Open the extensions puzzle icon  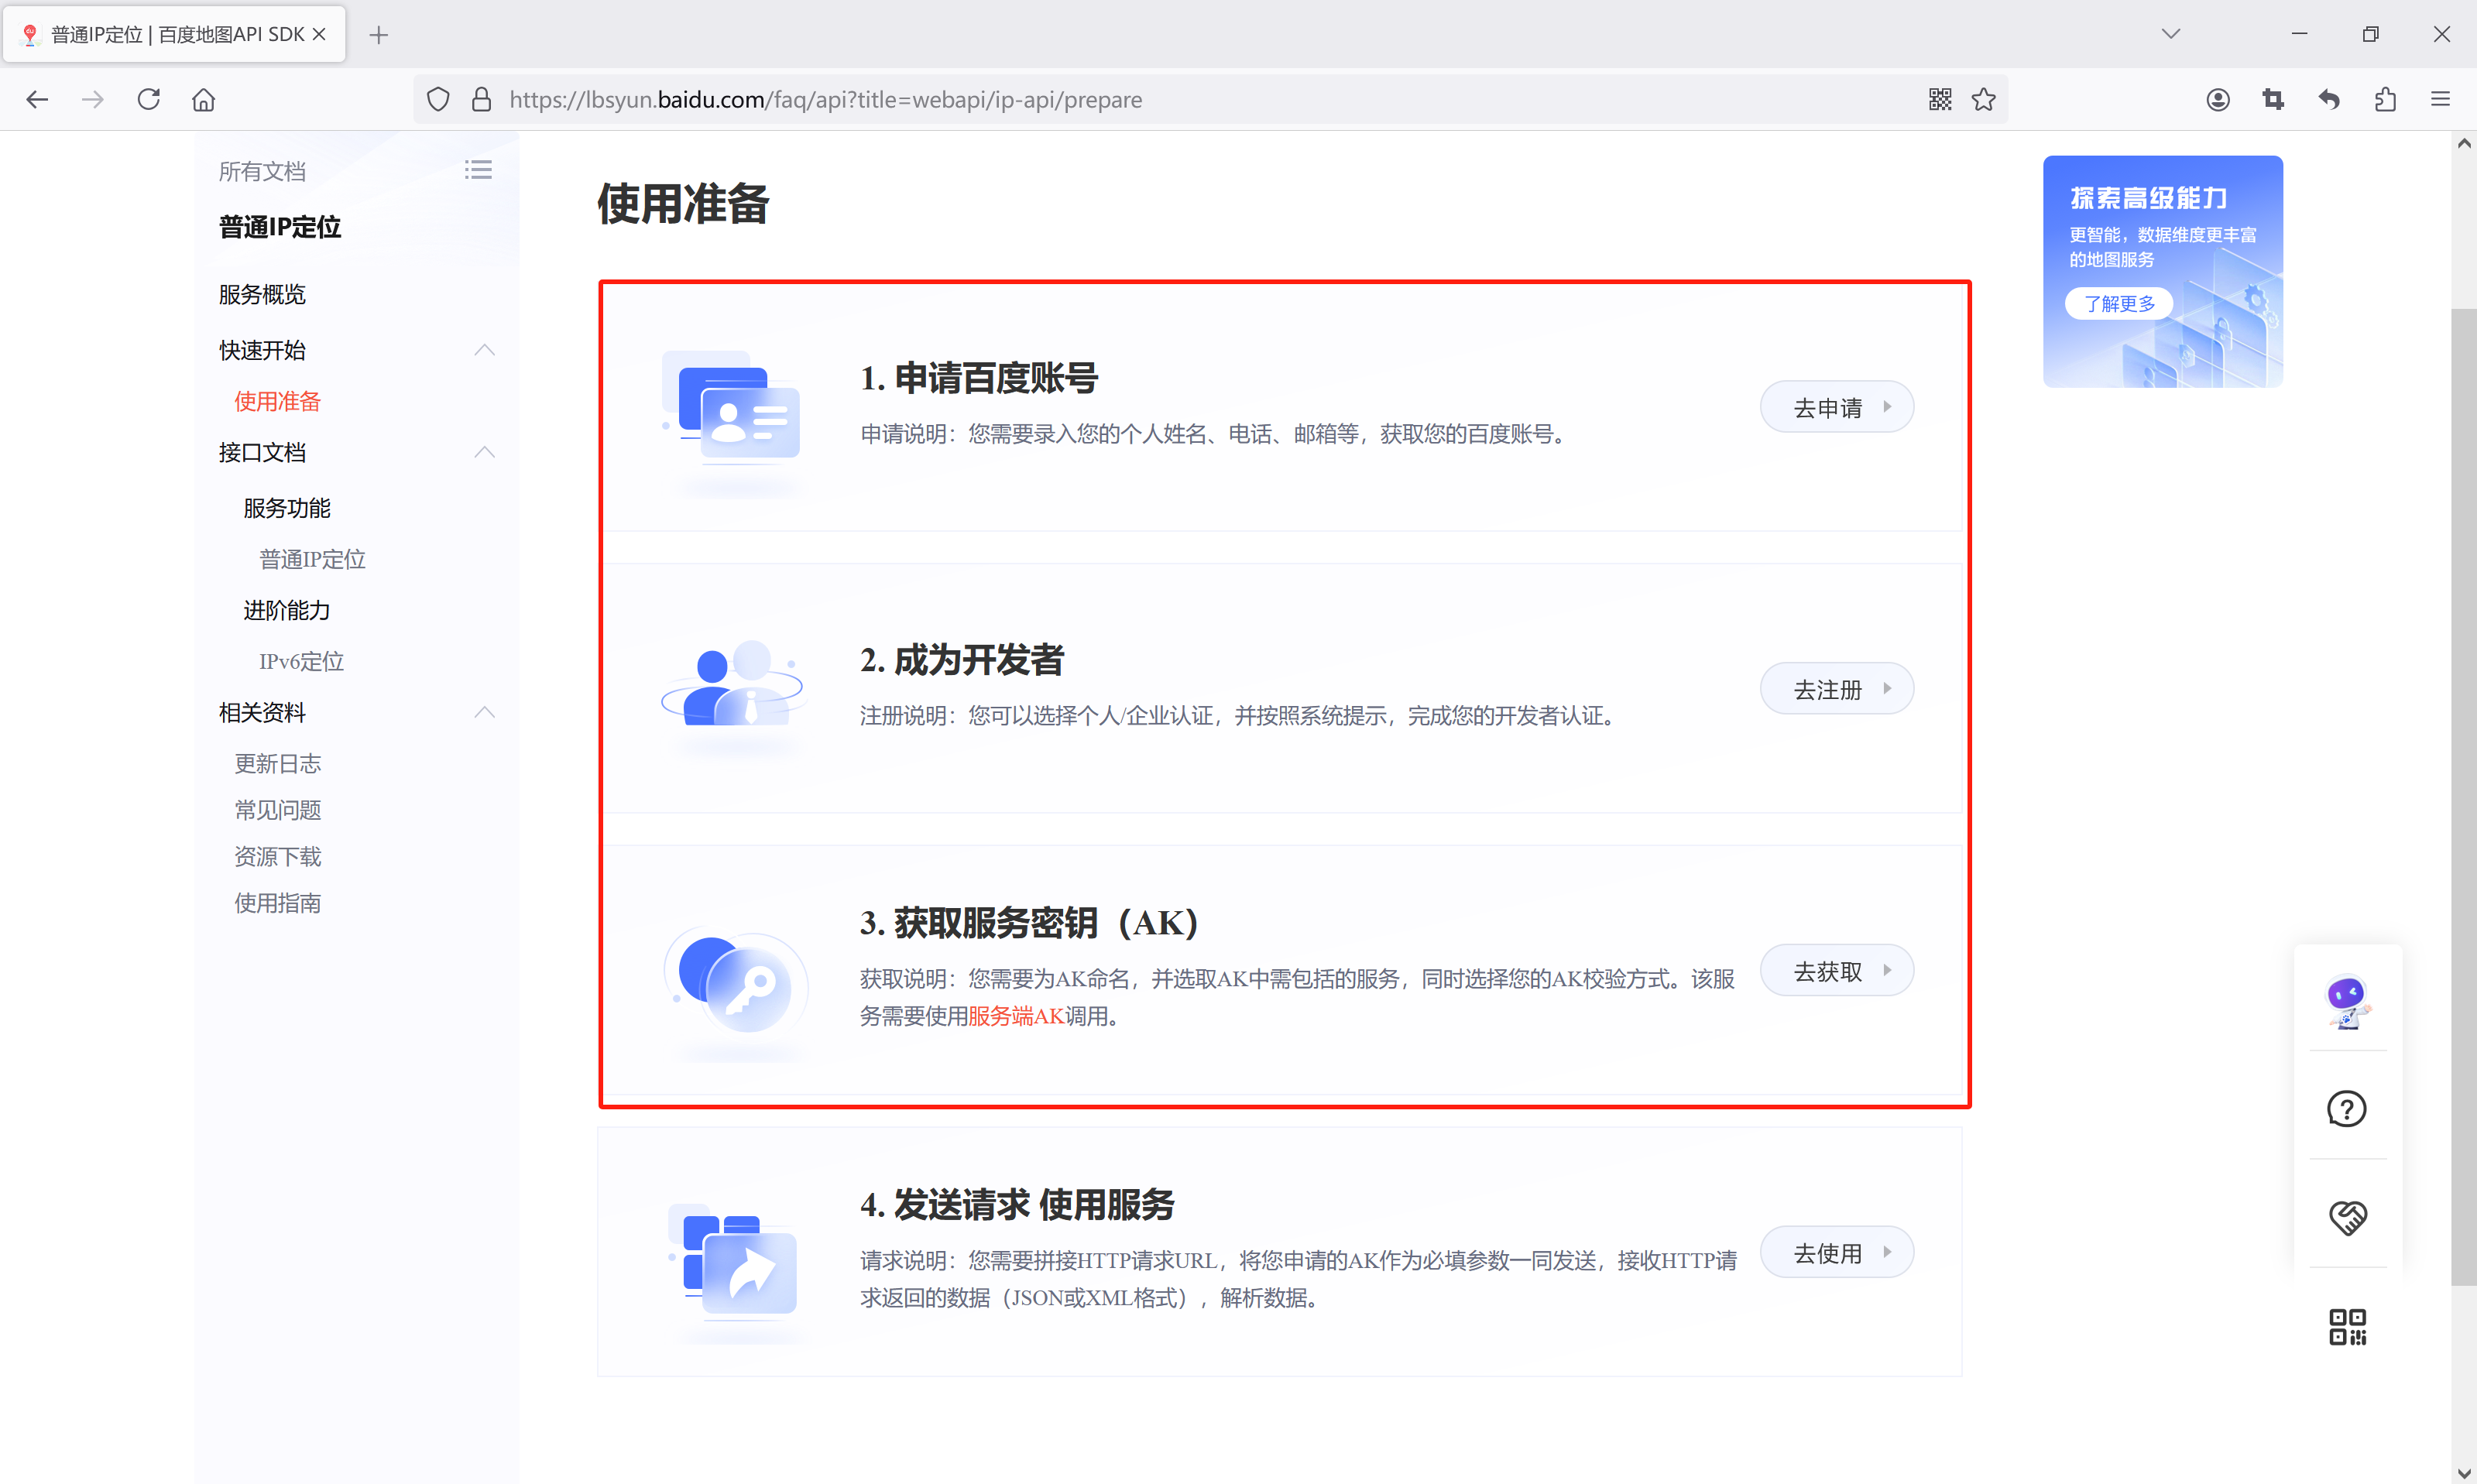pos(2385,99)
